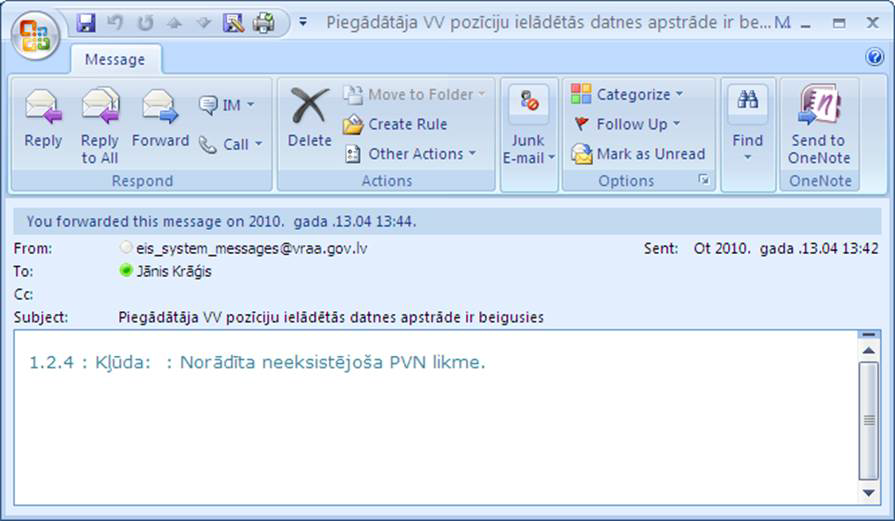
Task: Click the Help question mark icon
Action: (x=874, y=58)
